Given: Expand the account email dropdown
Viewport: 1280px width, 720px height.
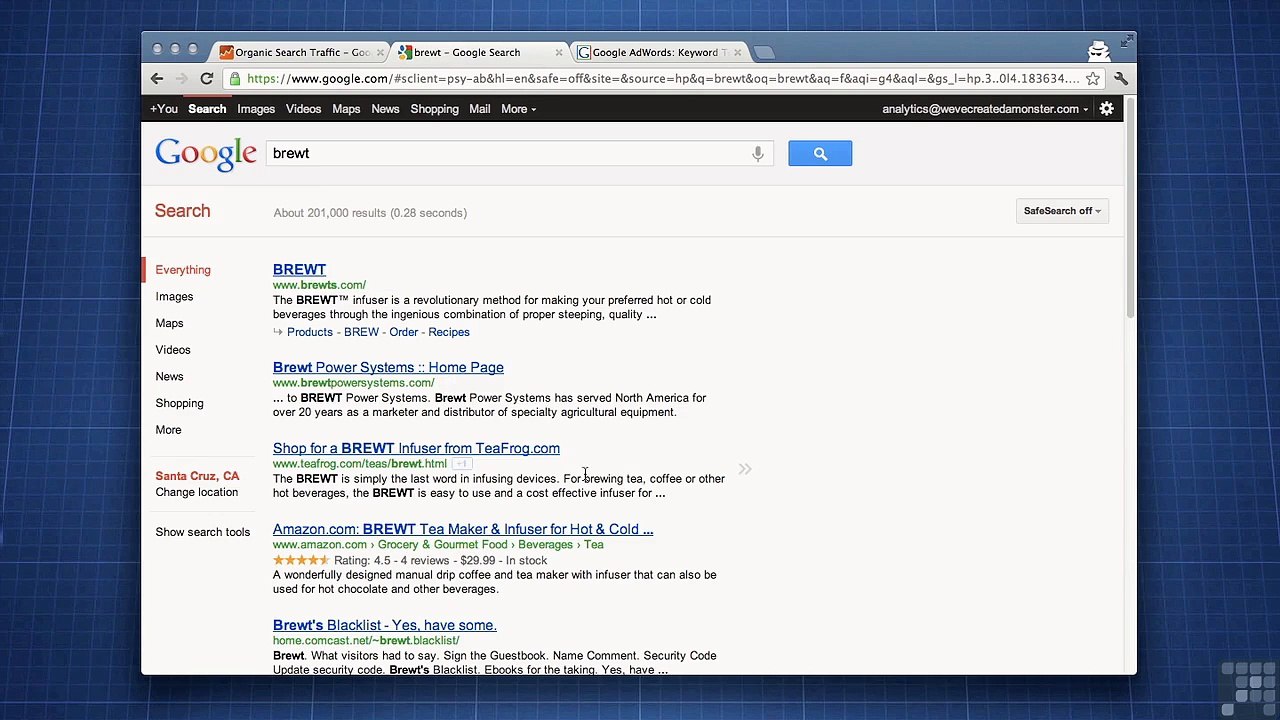Looking at the screenshot, I should (x=985, y=109).
